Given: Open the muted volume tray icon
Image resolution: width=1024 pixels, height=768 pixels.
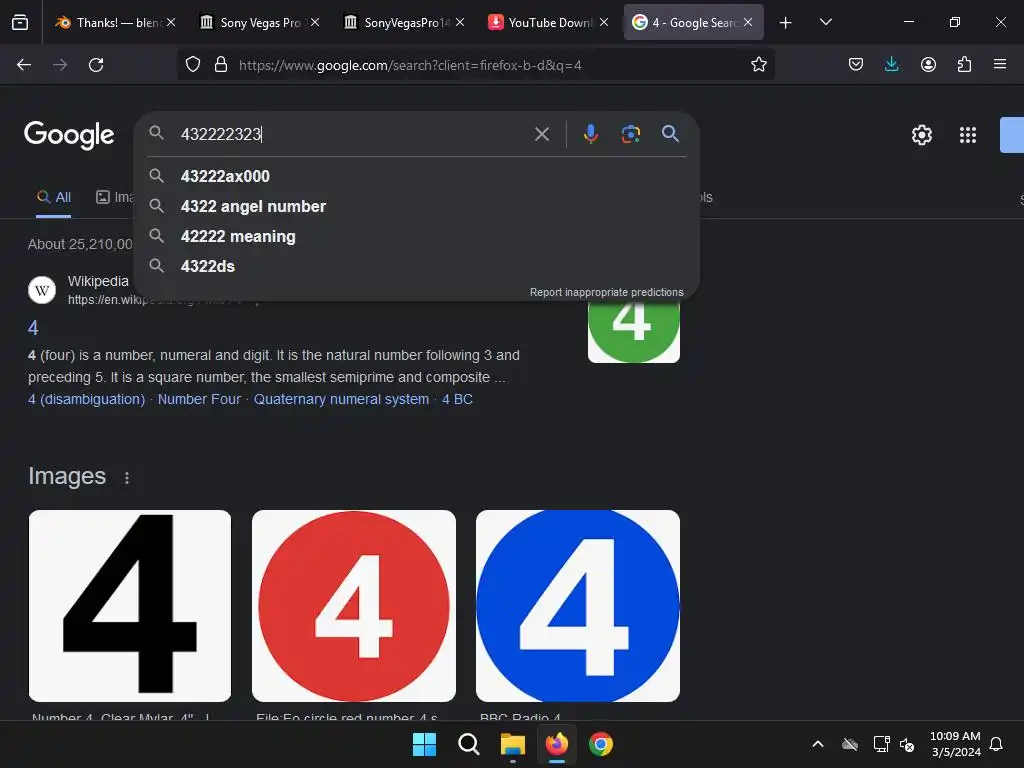Looking at the screenshot, I should click(907, 744).
